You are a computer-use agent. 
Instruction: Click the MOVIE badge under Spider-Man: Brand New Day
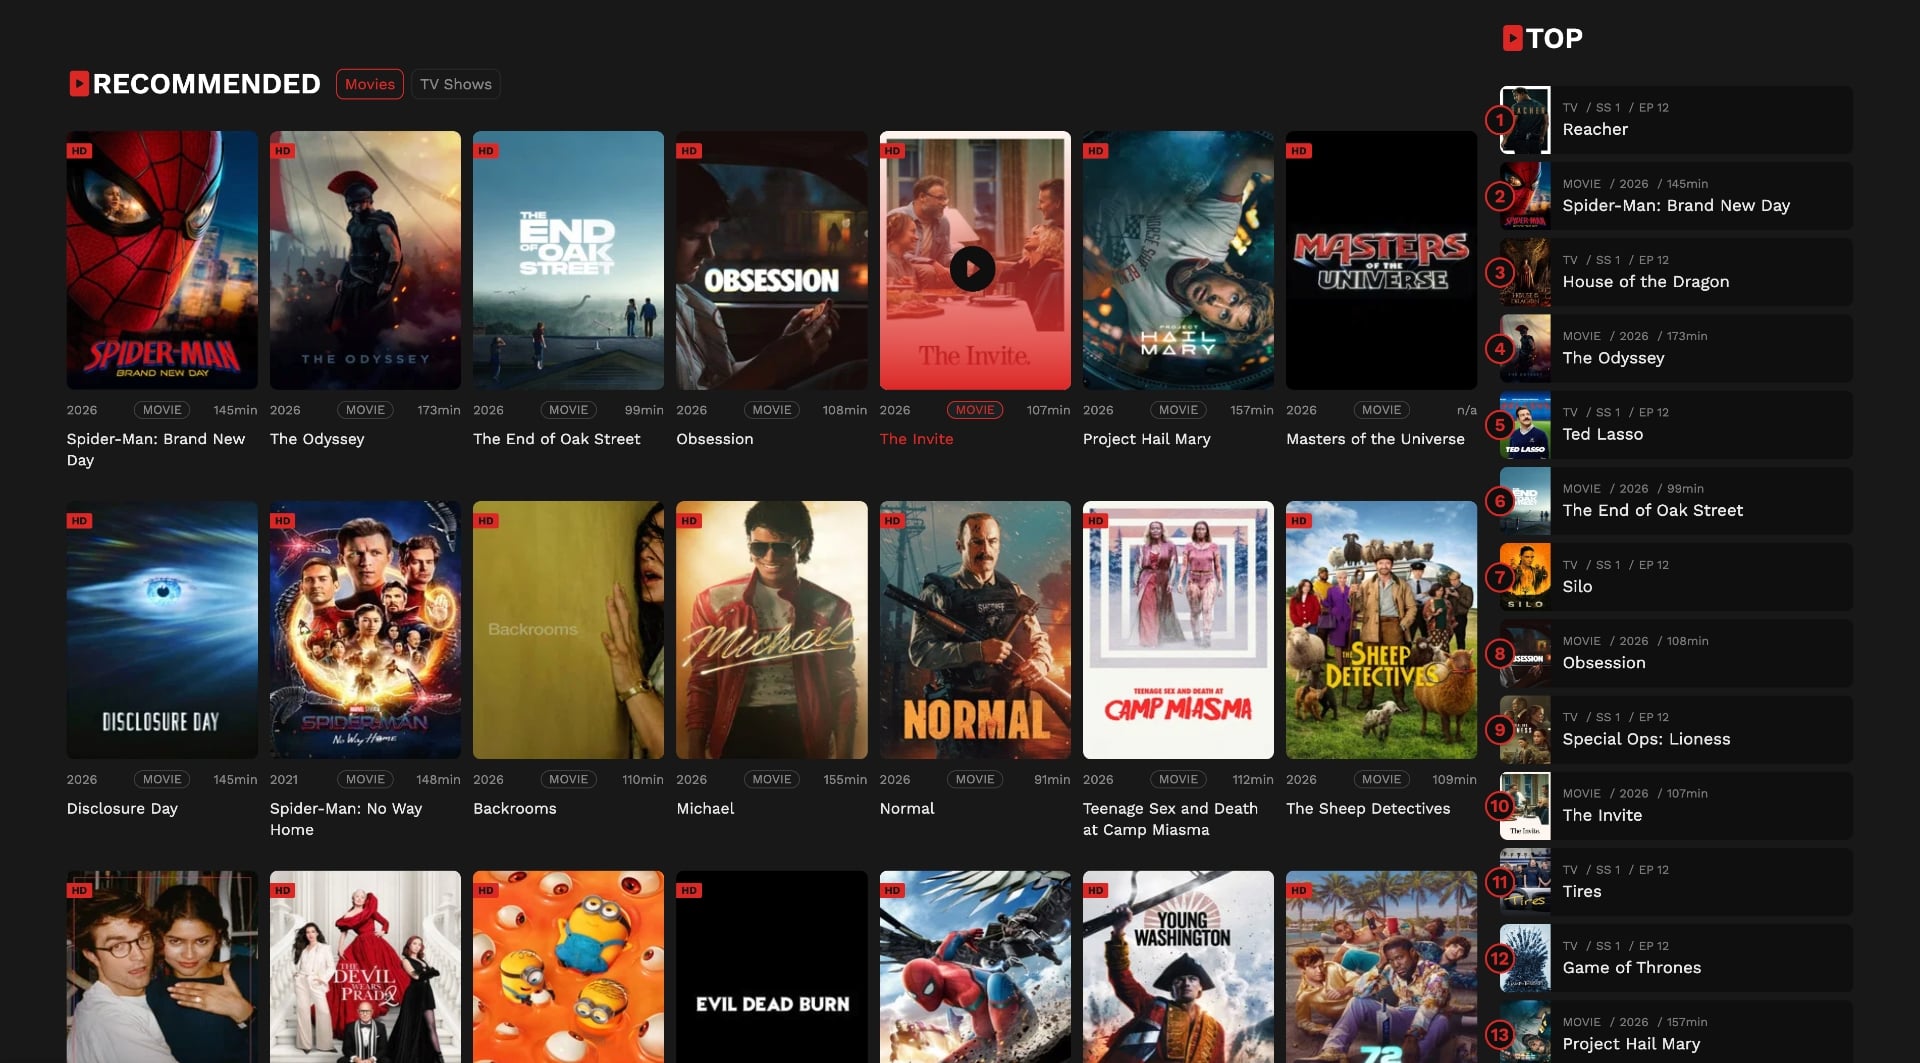(162, 410)
